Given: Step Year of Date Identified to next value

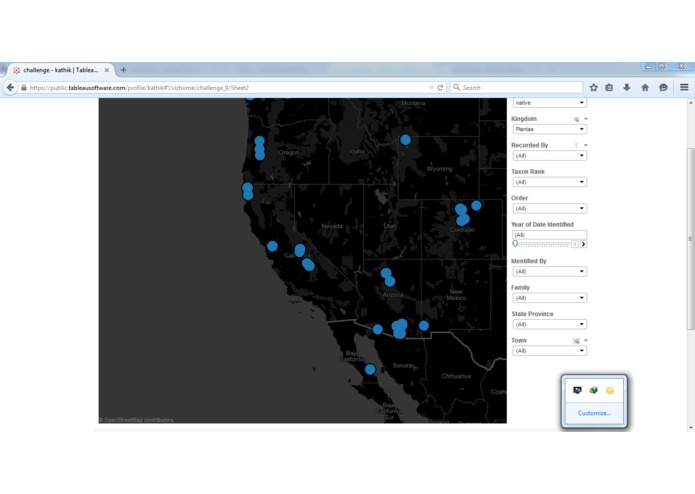Looking at the screenshot, I should click(583, 244).
